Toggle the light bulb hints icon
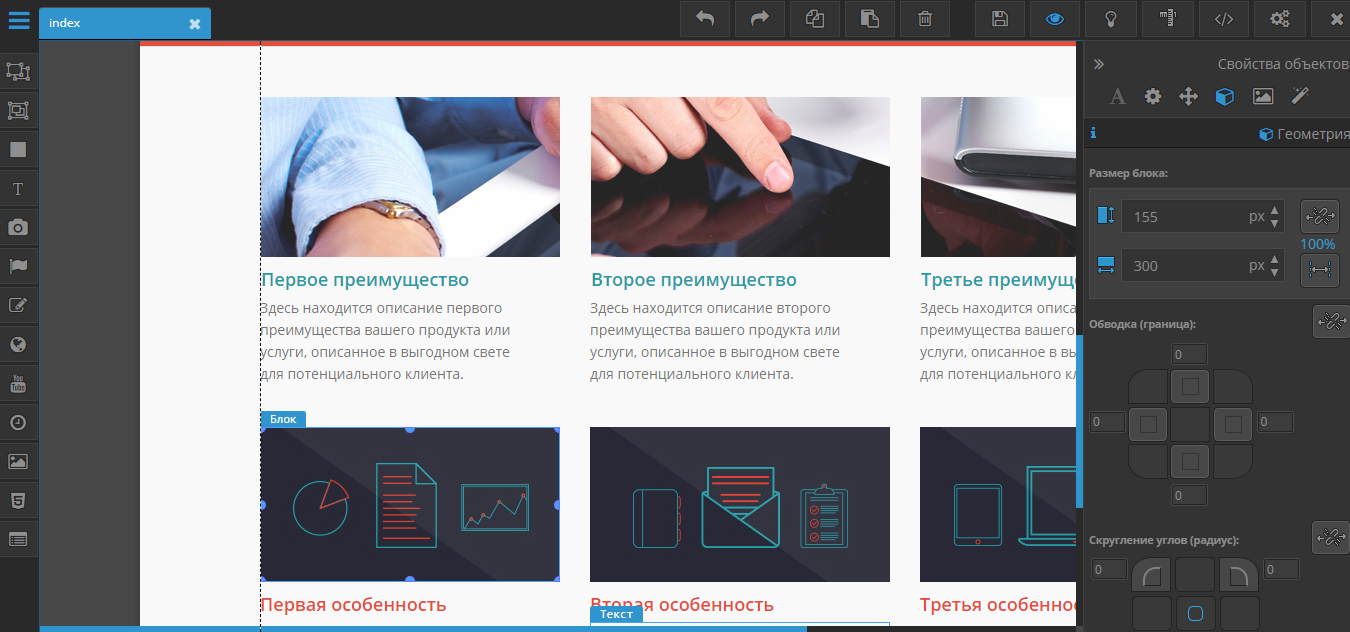Screen dimensions: 1350x632 pos(1110,19)
